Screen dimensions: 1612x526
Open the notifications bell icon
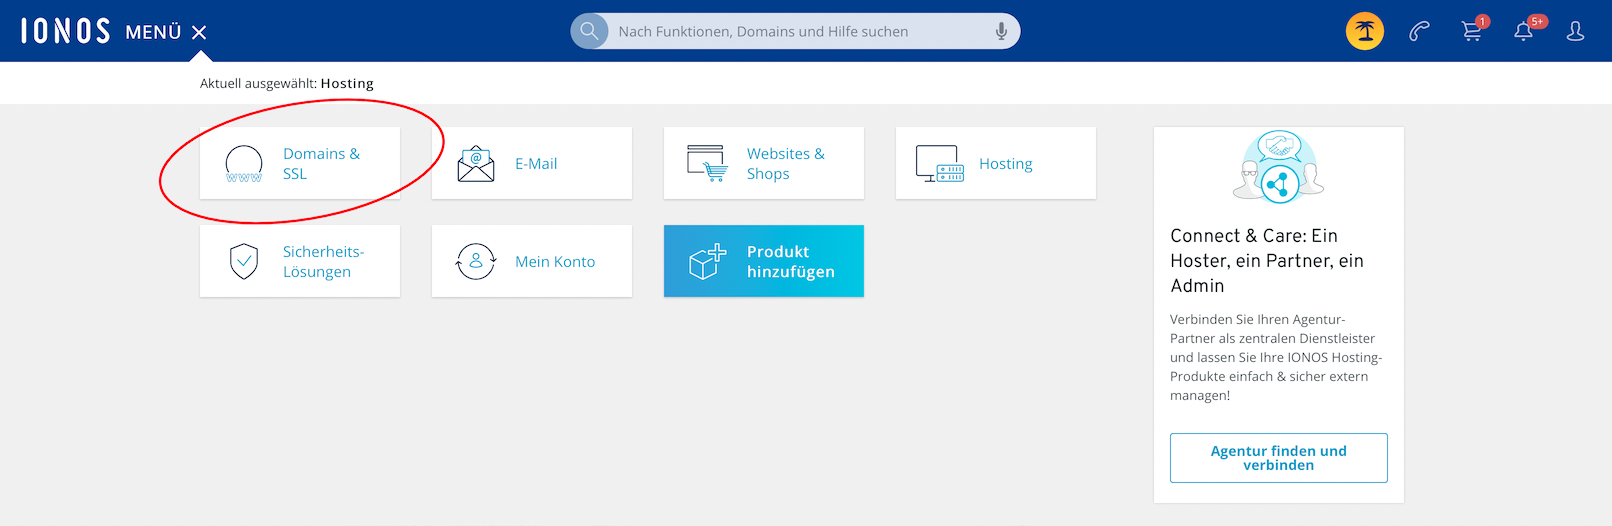1524,31
